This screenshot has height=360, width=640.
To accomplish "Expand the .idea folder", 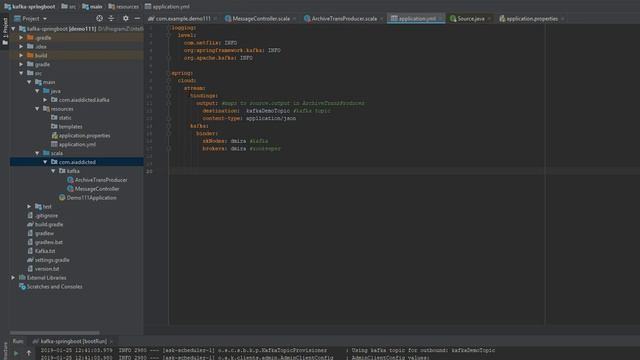I will 21,47.
